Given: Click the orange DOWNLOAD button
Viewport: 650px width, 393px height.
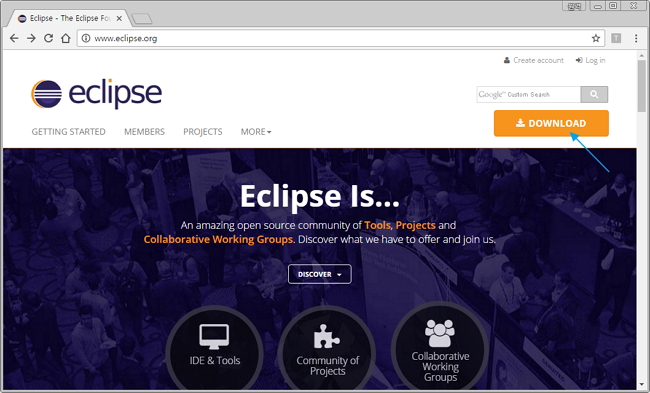Looking at the screenshot, I should [551, 123].
